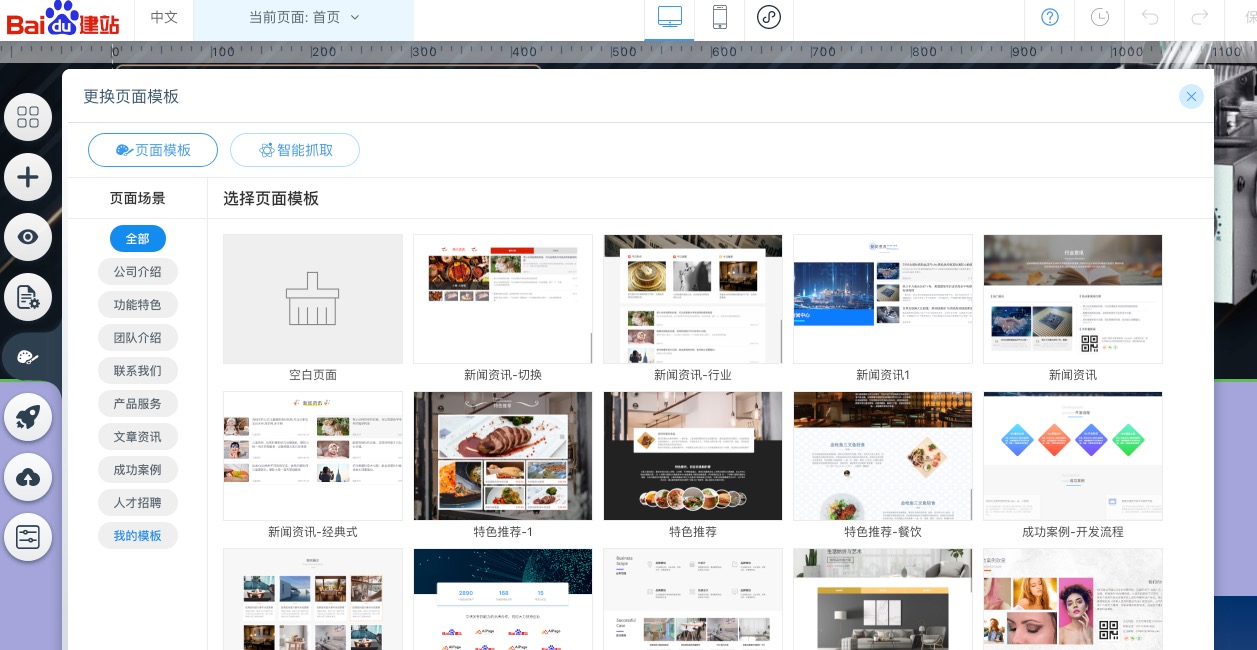
Task: Toggle preview with the eye icon
Action: (x=28, y=237)
